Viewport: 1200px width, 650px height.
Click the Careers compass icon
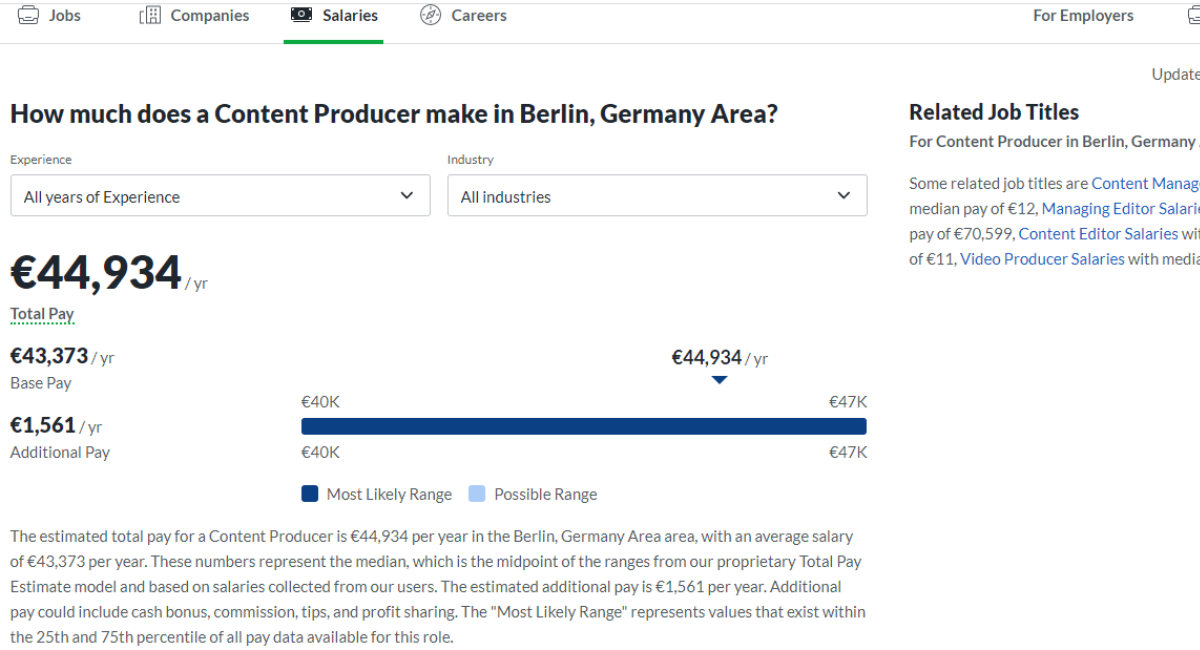(431, 15)
